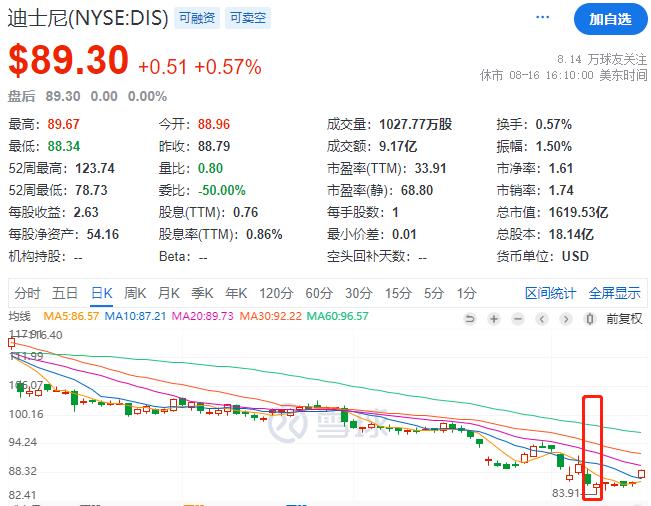
Task: Switch to the 分时 chart tab
Action: pos(27,293)
